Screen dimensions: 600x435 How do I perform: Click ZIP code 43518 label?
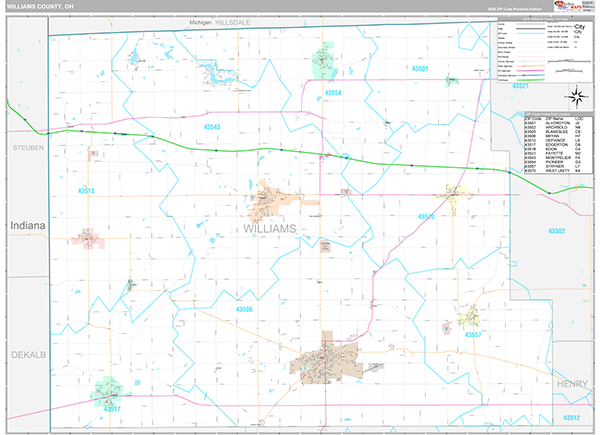click(86, 191)
